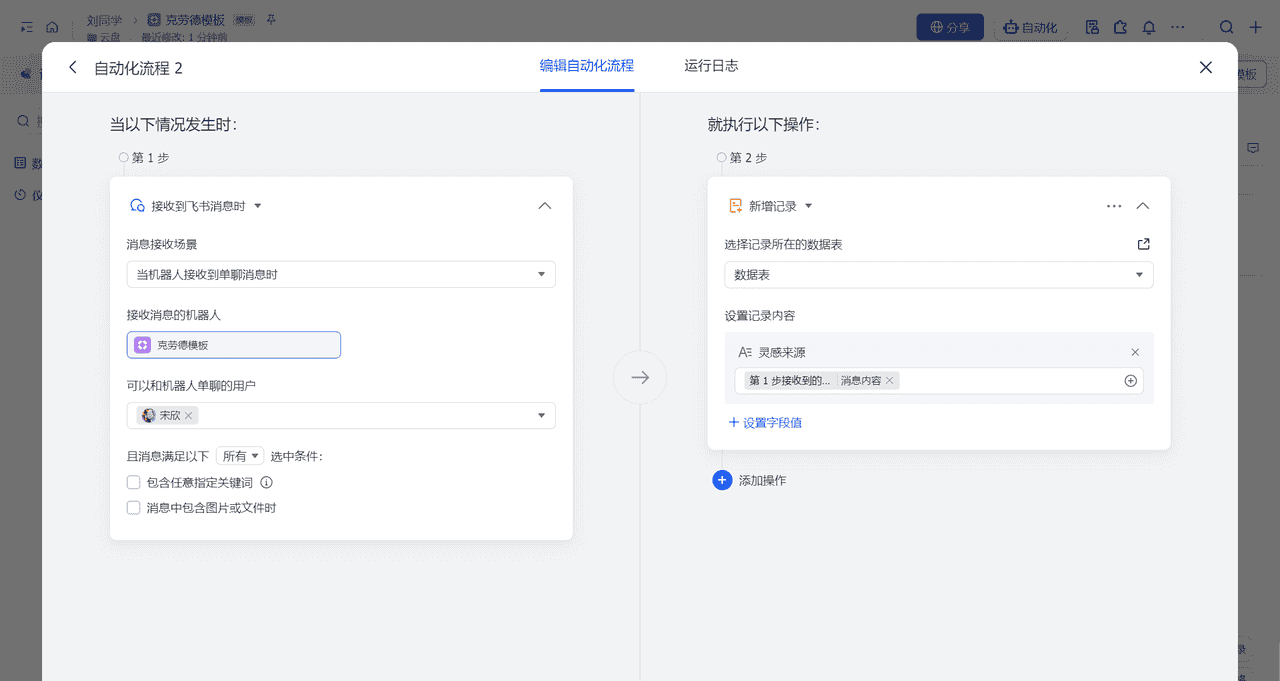Click the back arrow beside 自动化流程 2

coord(72,68)
